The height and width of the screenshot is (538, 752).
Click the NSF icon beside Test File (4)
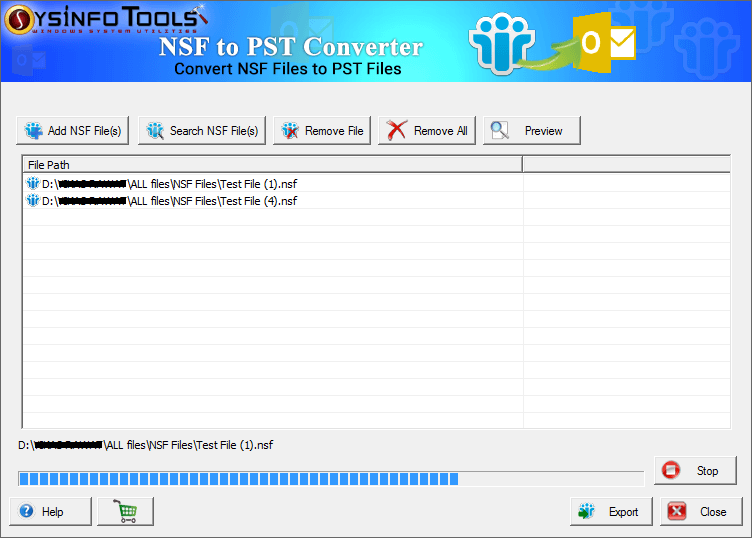tap(33, 200)
